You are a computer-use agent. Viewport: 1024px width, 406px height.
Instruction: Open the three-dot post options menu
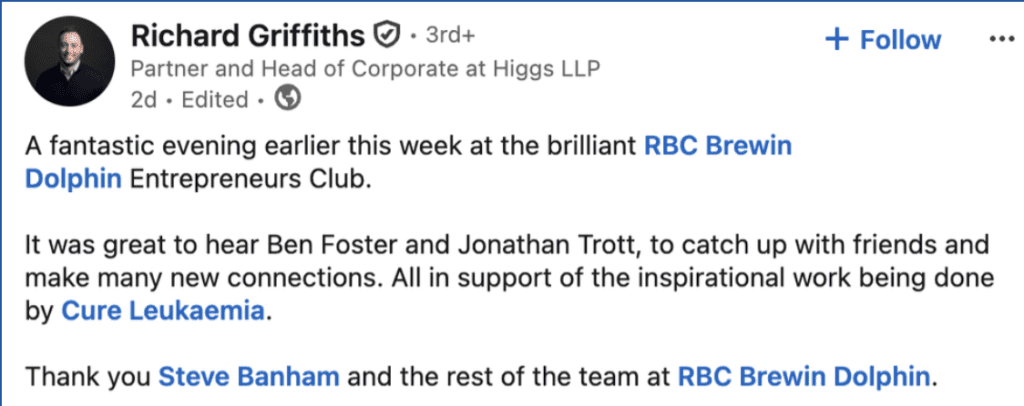(x=1000, y=38)
